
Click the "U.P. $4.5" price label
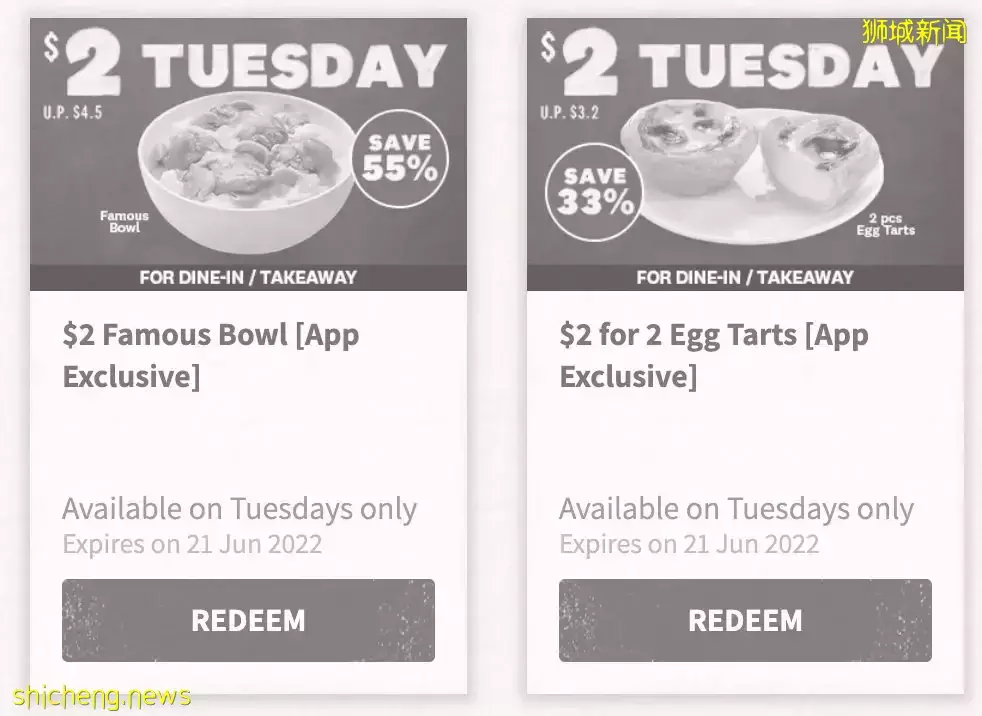click(x=72, y=113)
